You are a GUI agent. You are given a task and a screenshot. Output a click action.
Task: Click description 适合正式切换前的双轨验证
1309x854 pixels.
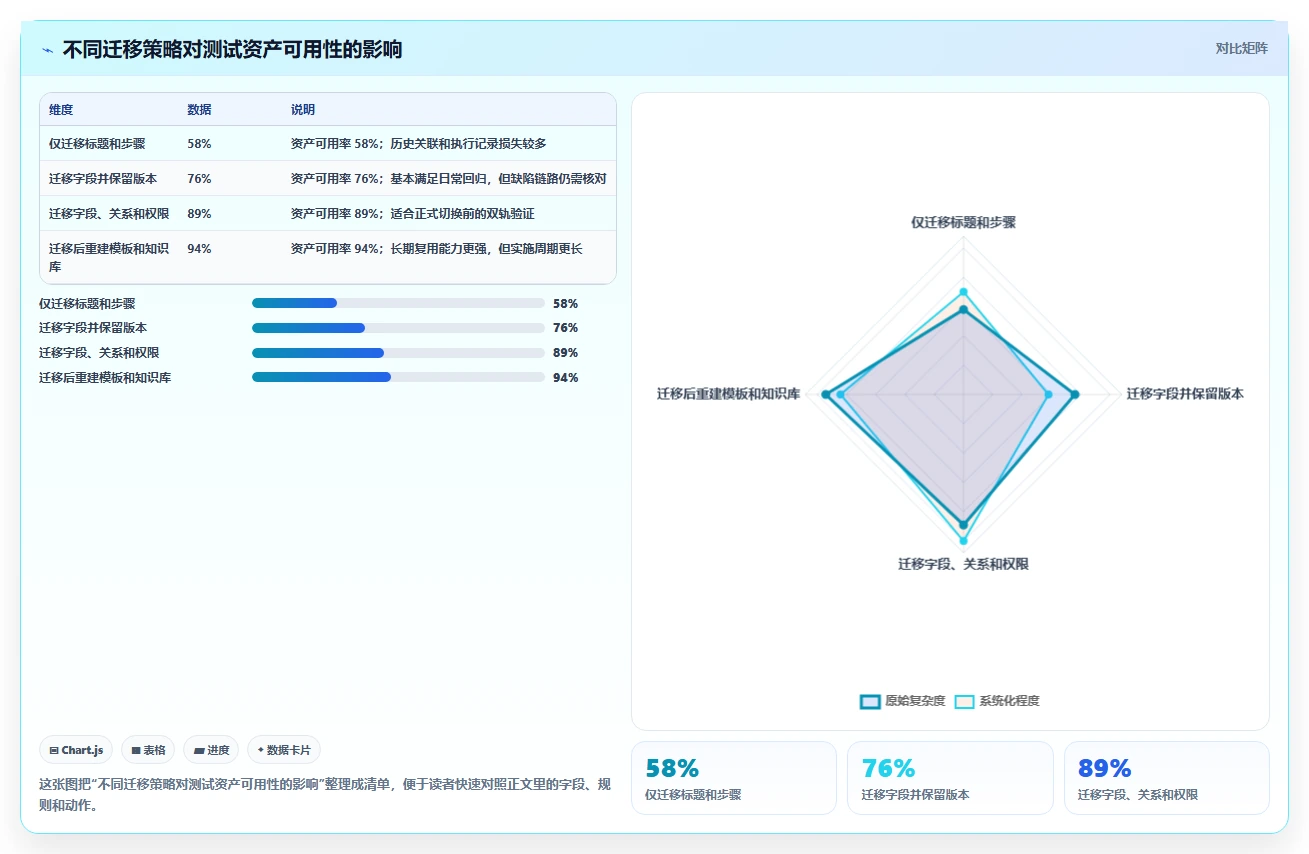click(462, 214)
